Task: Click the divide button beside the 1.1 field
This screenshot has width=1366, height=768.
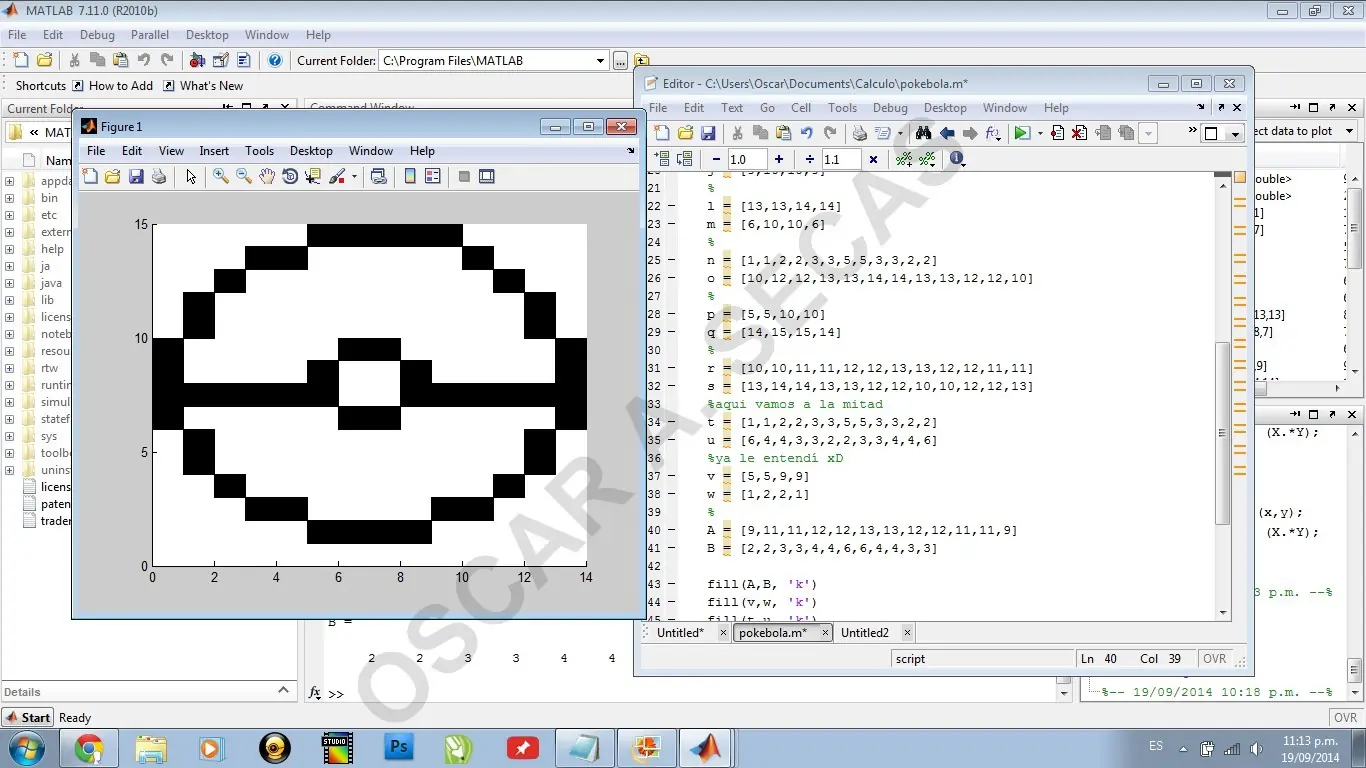Action: (810, 159)
